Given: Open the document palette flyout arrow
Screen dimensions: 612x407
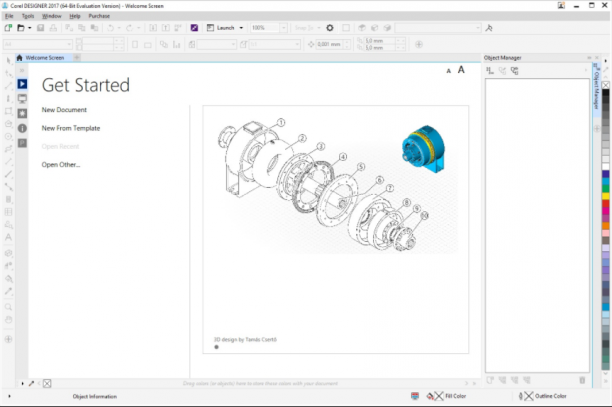Looking at the screenshot, I should point(23,384).
